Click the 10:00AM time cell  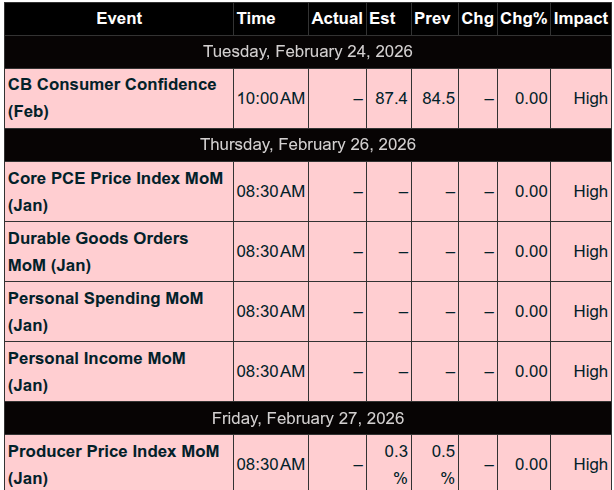point(270,98)
